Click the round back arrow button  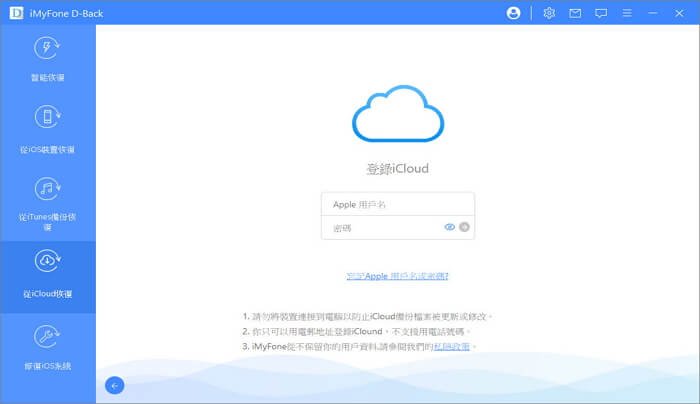click(x=114, y=385)
